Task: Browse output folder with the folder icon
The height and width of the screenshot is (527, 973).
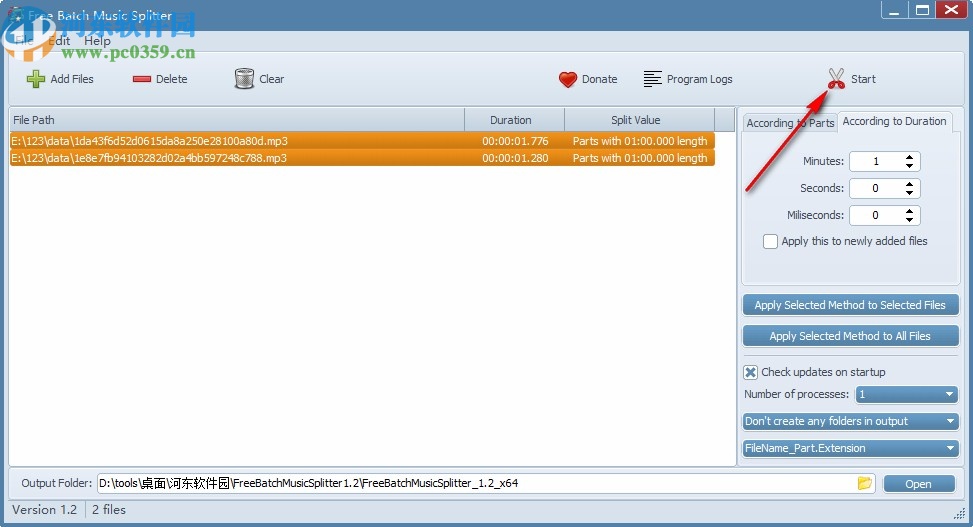Action: (864, 483)
